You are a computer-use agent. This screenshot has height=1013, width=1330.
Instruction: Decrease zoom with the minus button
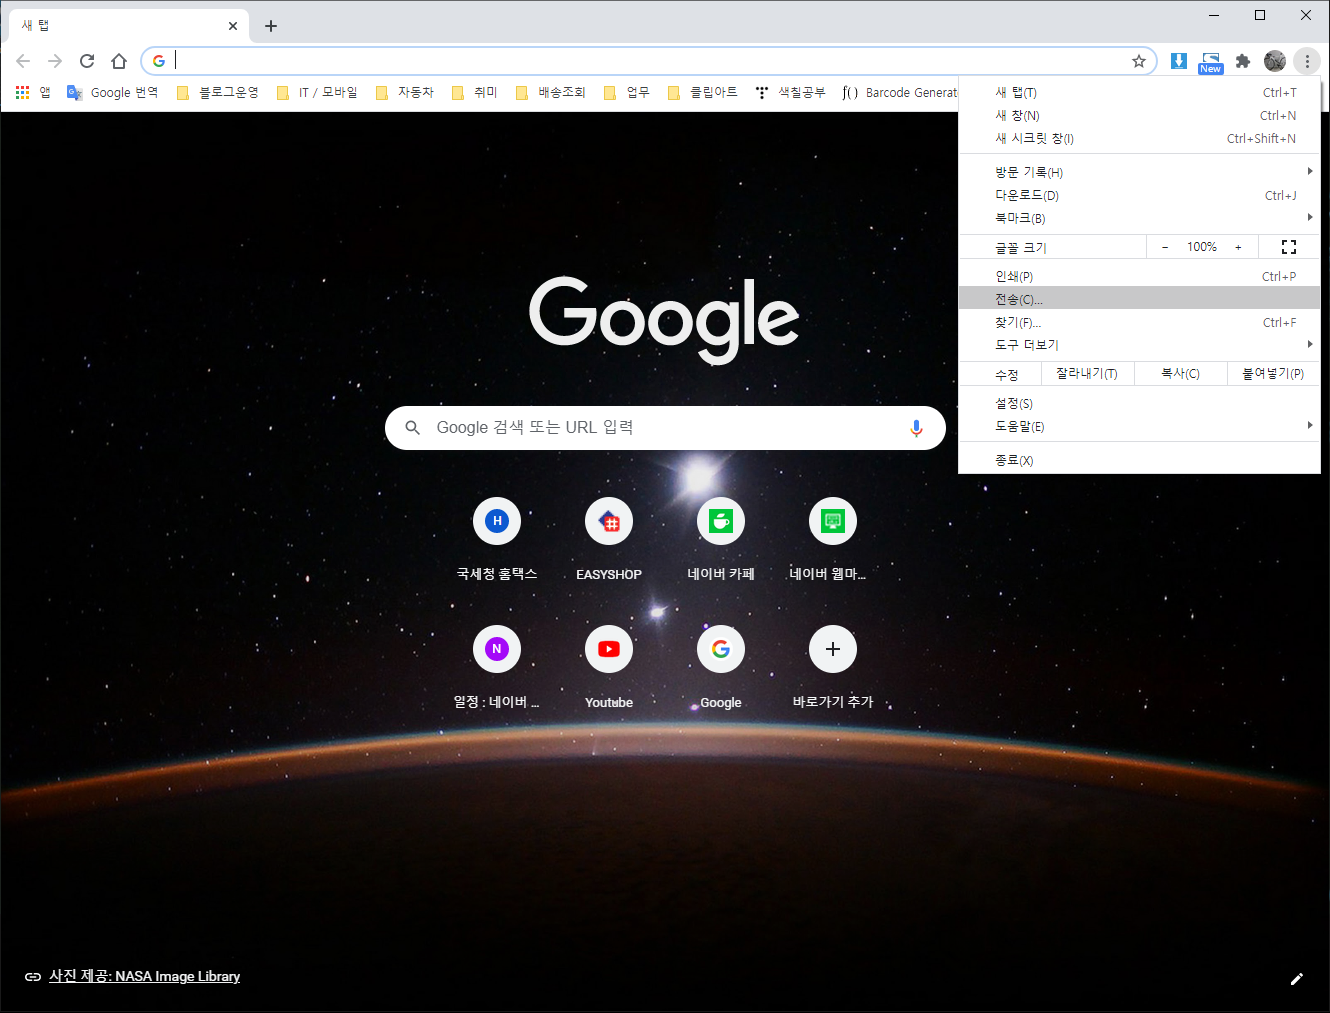[x=1165, y=247]
